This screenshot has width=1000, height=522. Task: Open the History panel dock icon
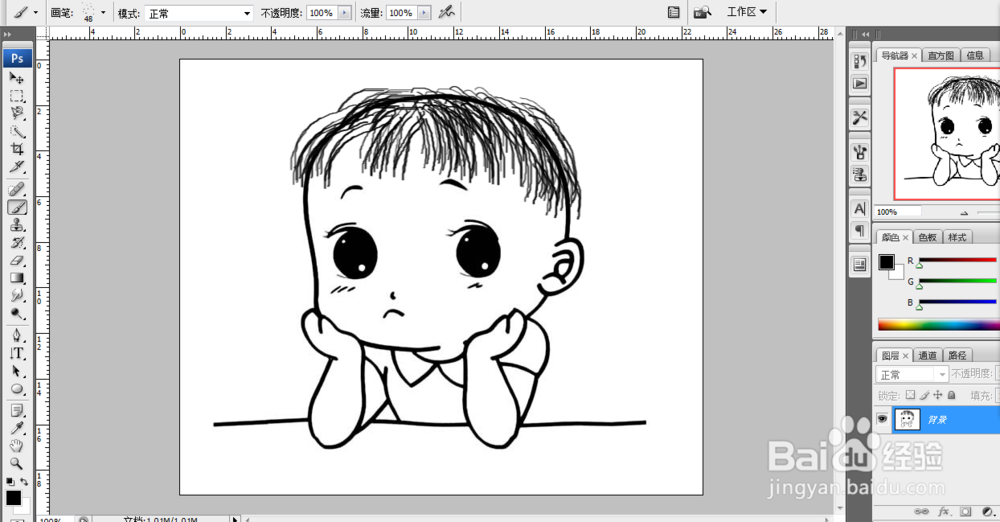pos(860,61)
